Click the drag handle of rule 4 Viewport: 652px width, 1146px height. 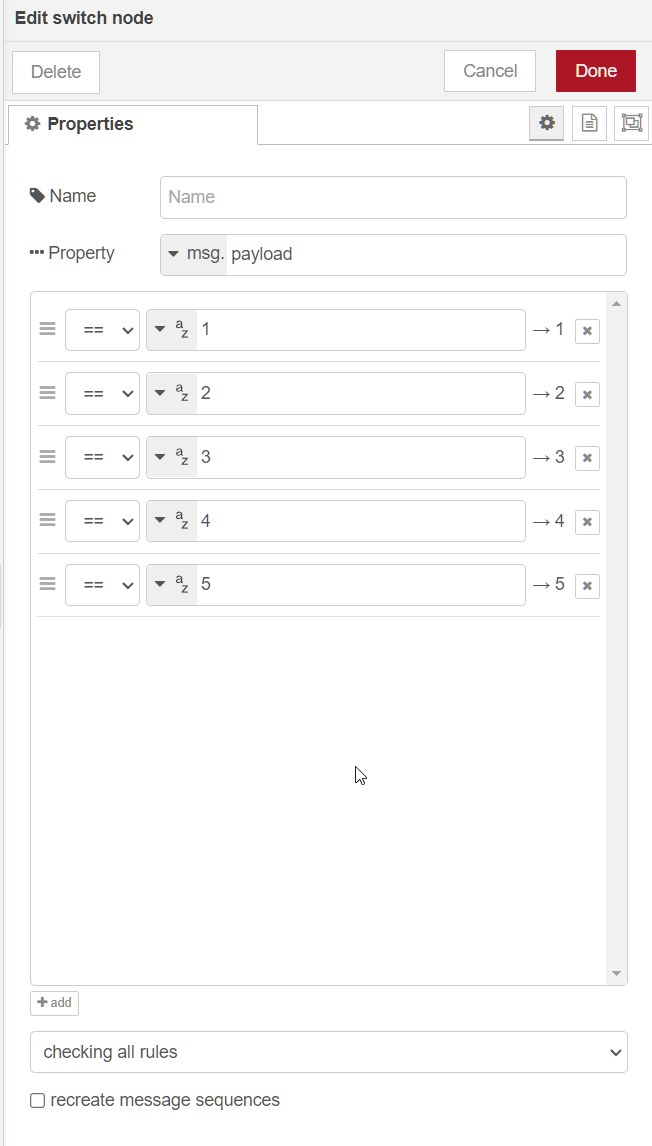(47, 520)
